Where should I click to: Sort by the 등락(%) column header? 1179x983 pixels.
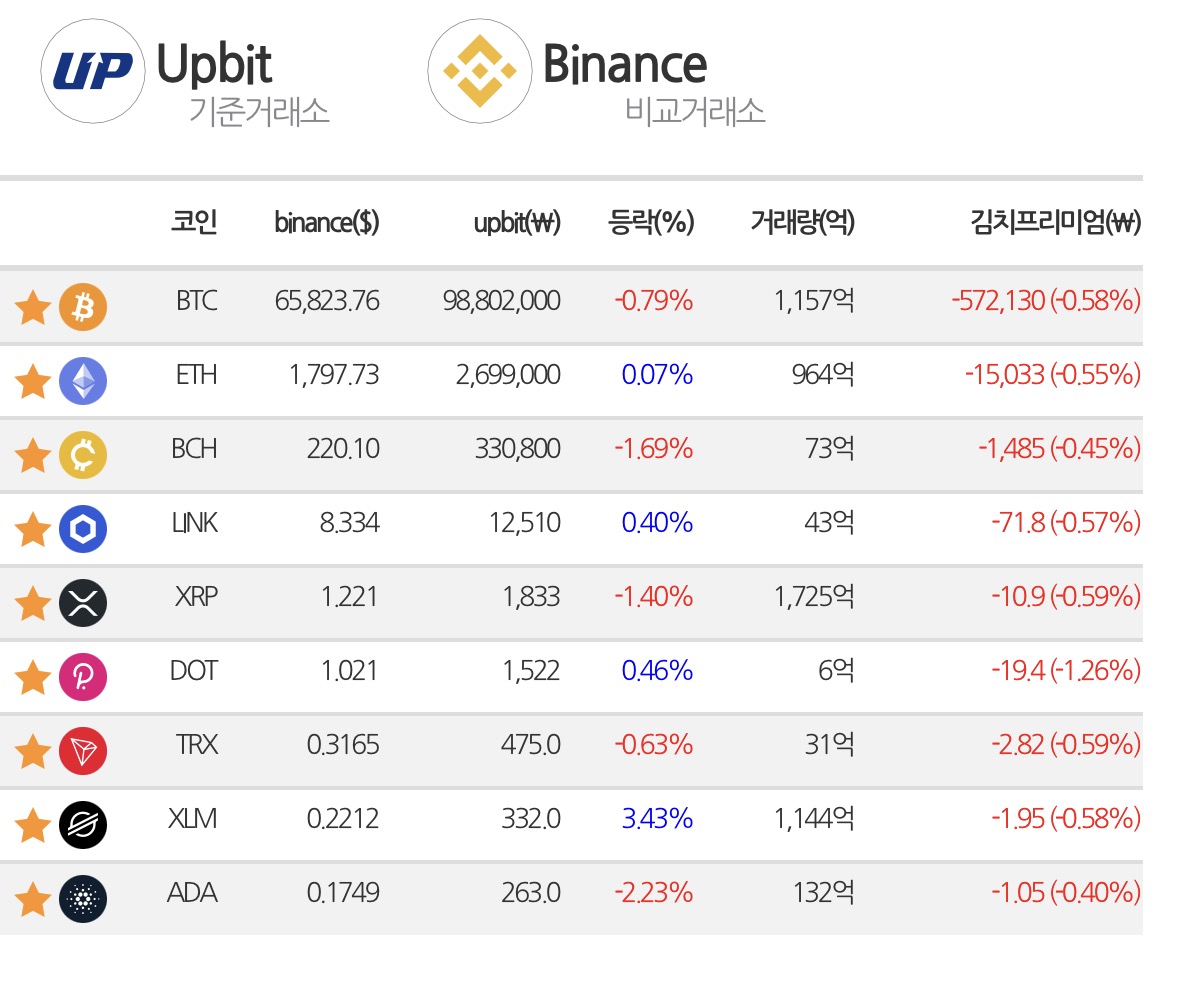[x=650, y=222]
